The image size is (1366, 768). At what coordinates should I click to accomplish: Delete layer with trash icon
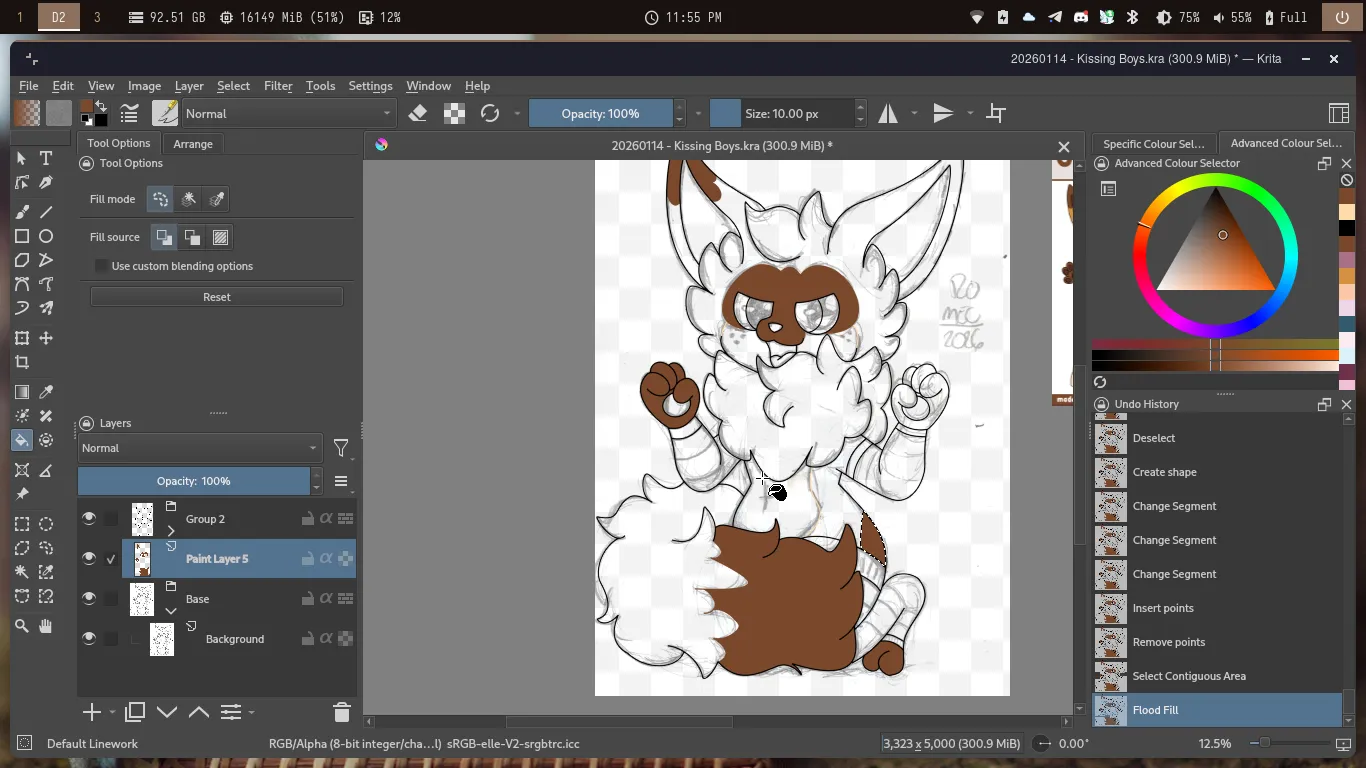(341, 712)
